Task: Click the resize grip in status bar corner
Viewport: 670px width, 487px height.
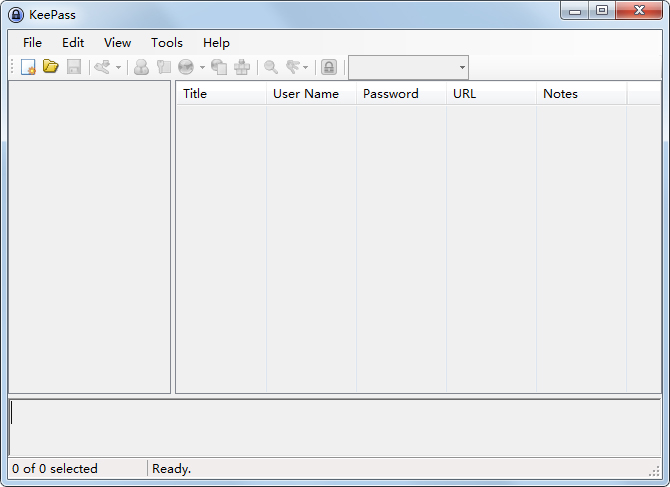Action: click(654, 471)
